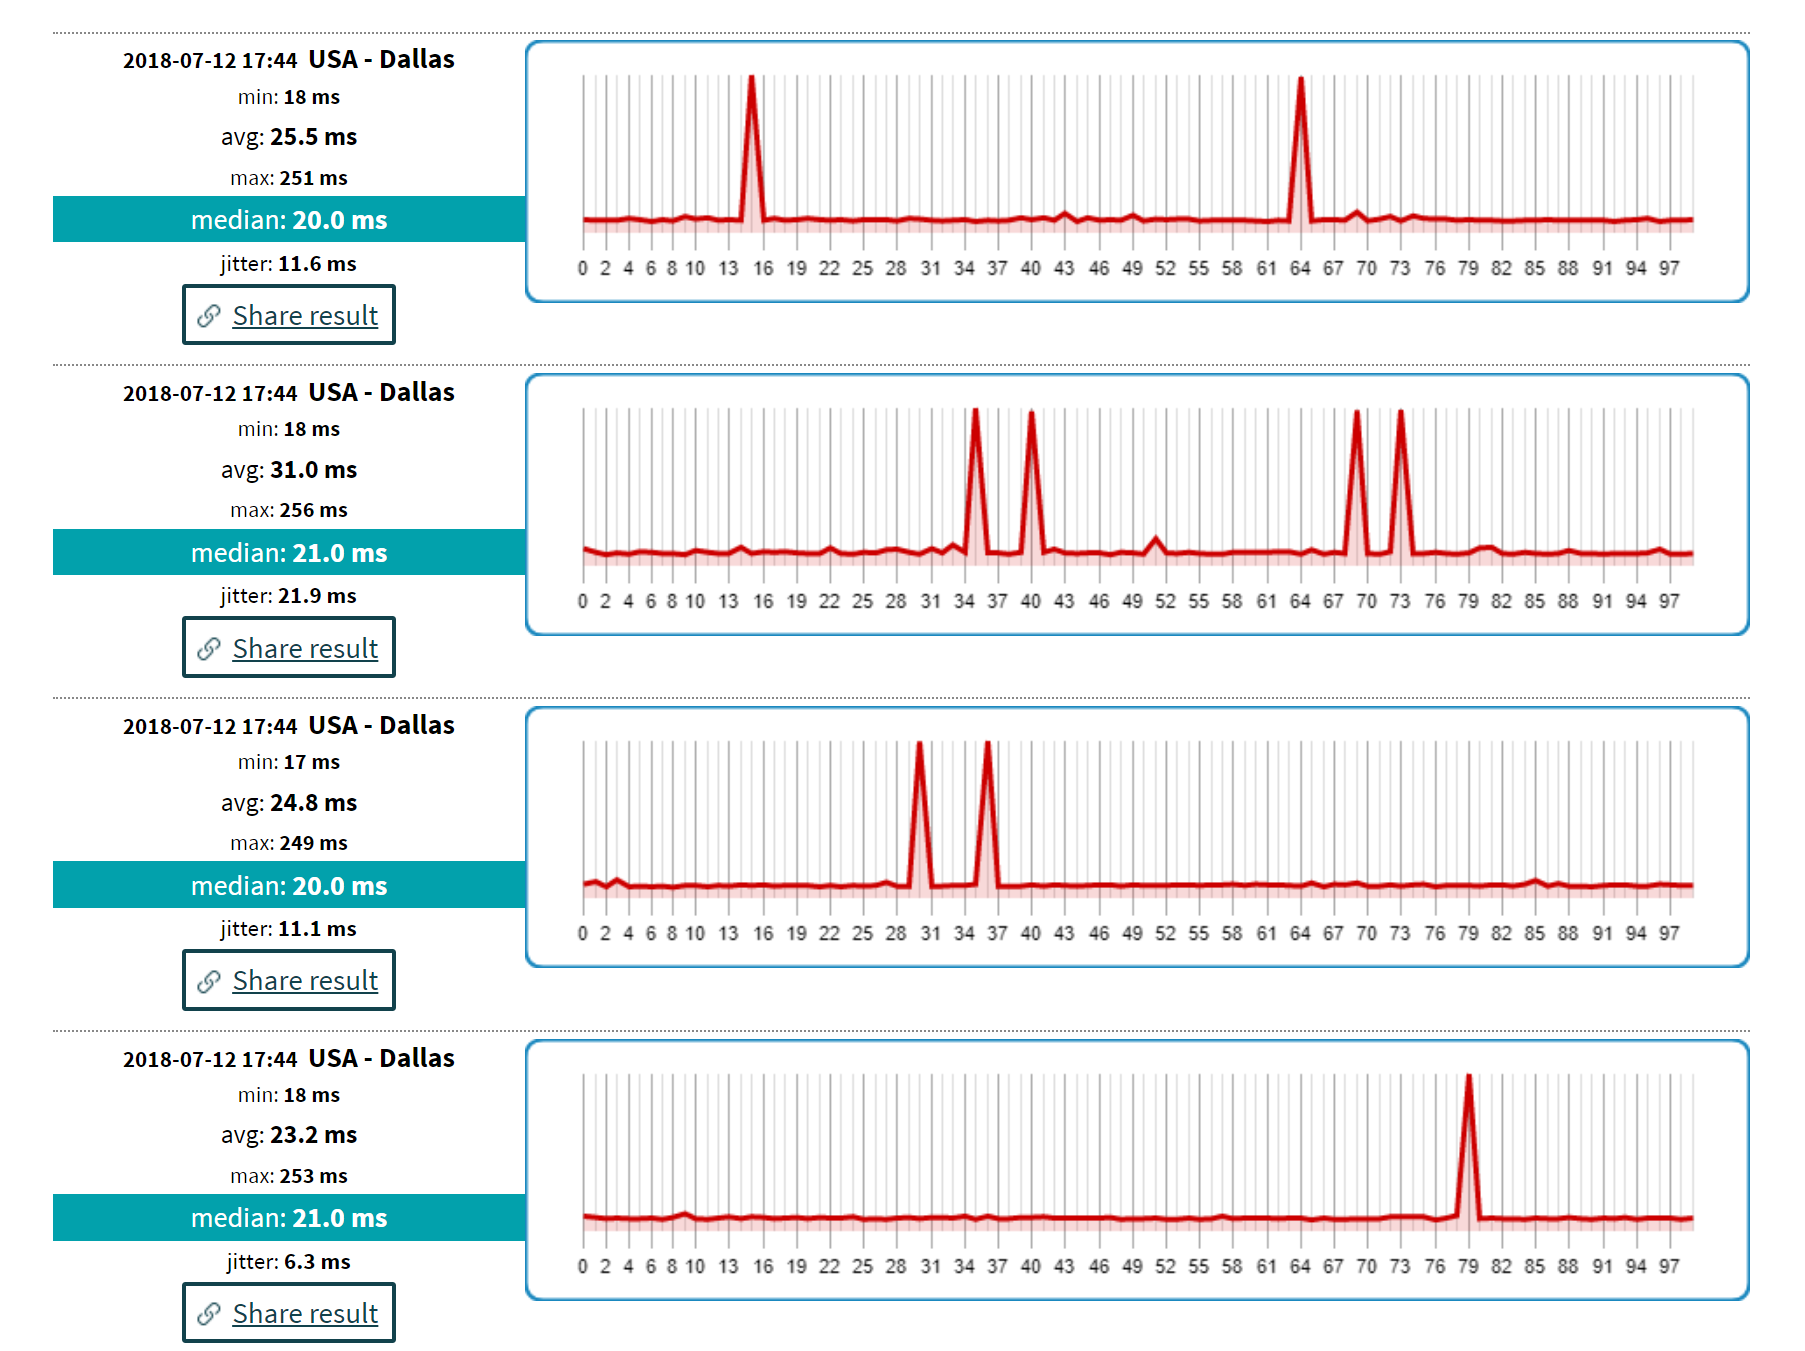Image resolution: width=1805 pixels, height=1351 pixels.
Task: Click the spike near sample 30 in the avg 24.8 ms result chart
Action: point(920,812)
